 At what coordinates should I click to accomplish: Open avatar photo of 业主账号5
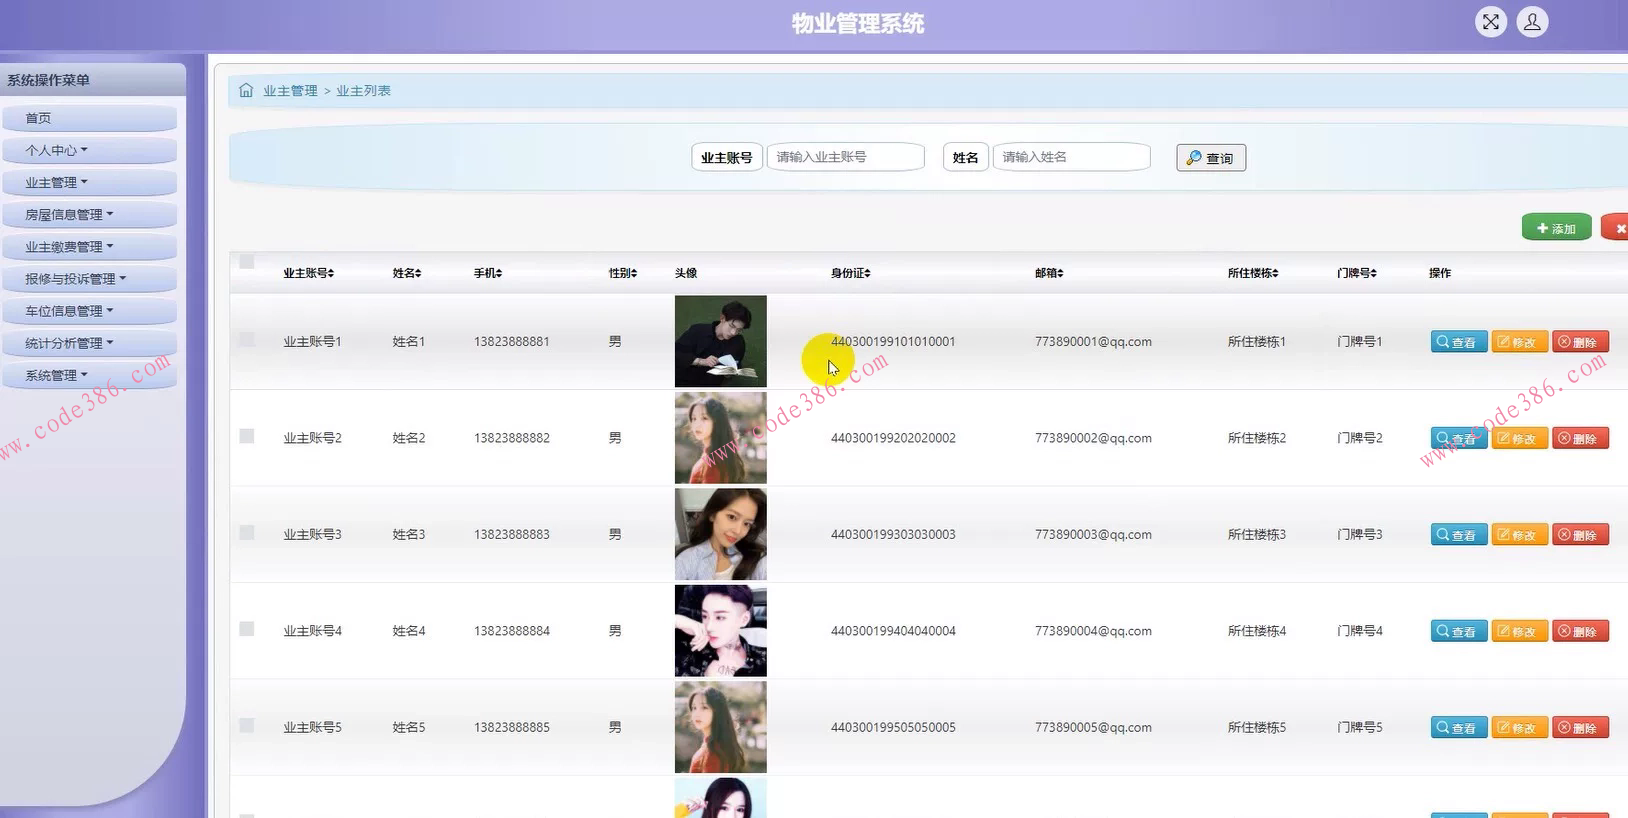click(x=720, y=727)
